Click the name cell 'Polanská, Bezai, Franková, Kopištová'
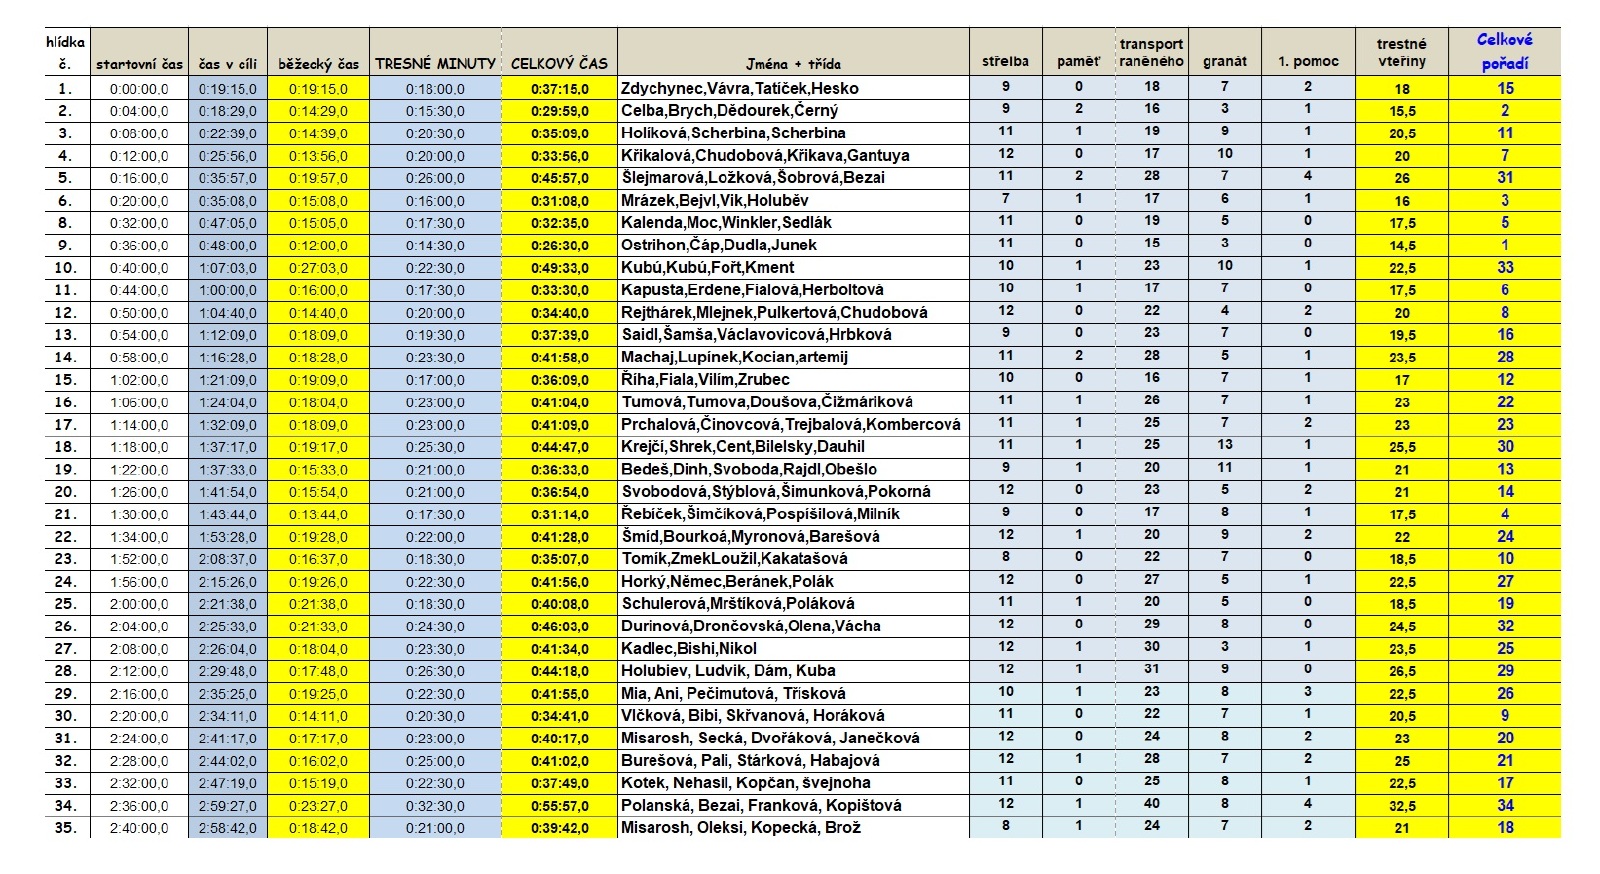 (x=761, y=806)
